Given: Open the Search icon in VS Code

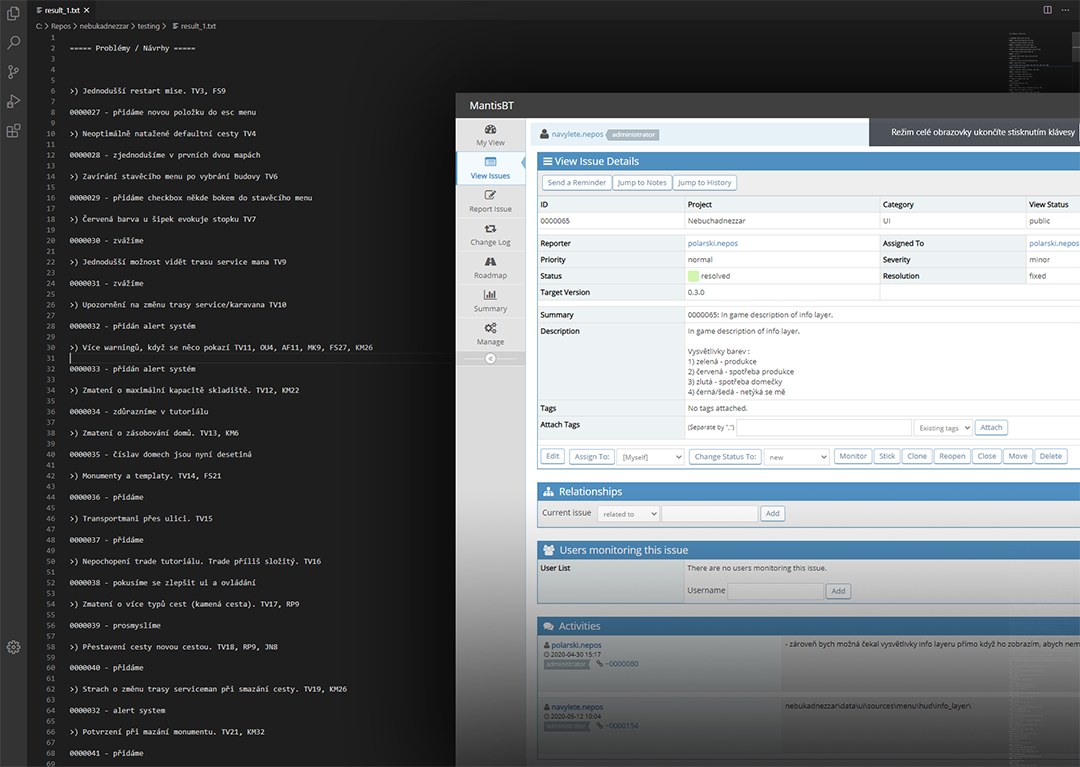Looking at the screenshot, I should tap(13, 43).
